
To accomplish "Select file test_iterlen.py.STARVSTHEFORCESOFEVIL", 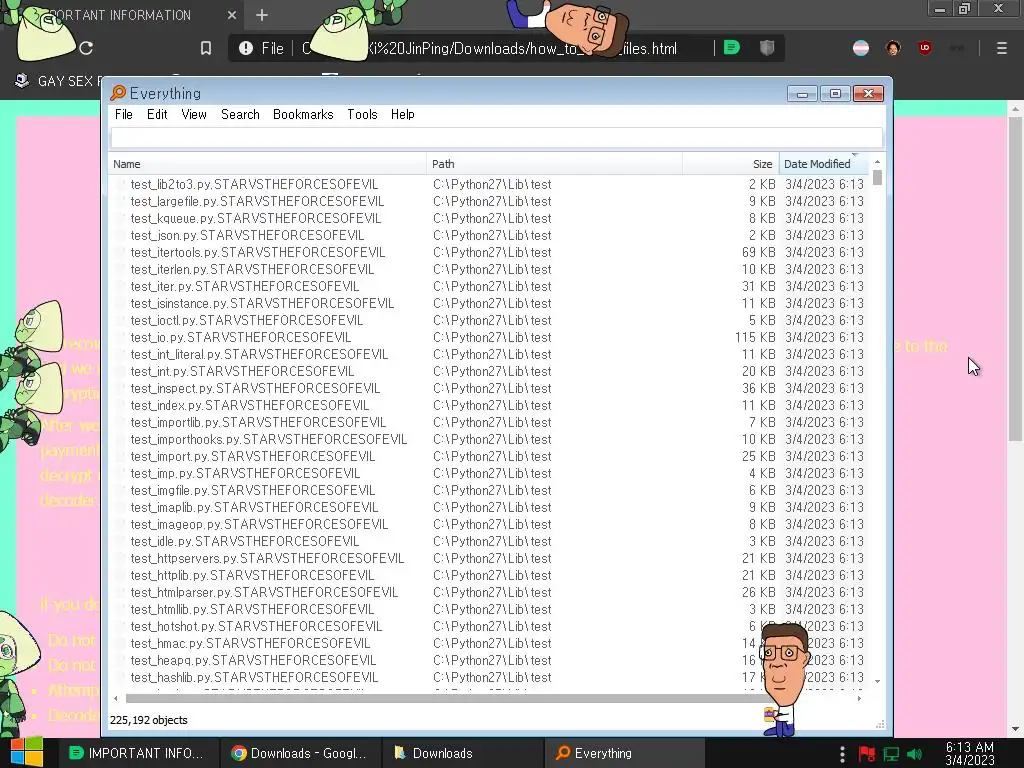I will pyautogui.click(x=252, y=269).
